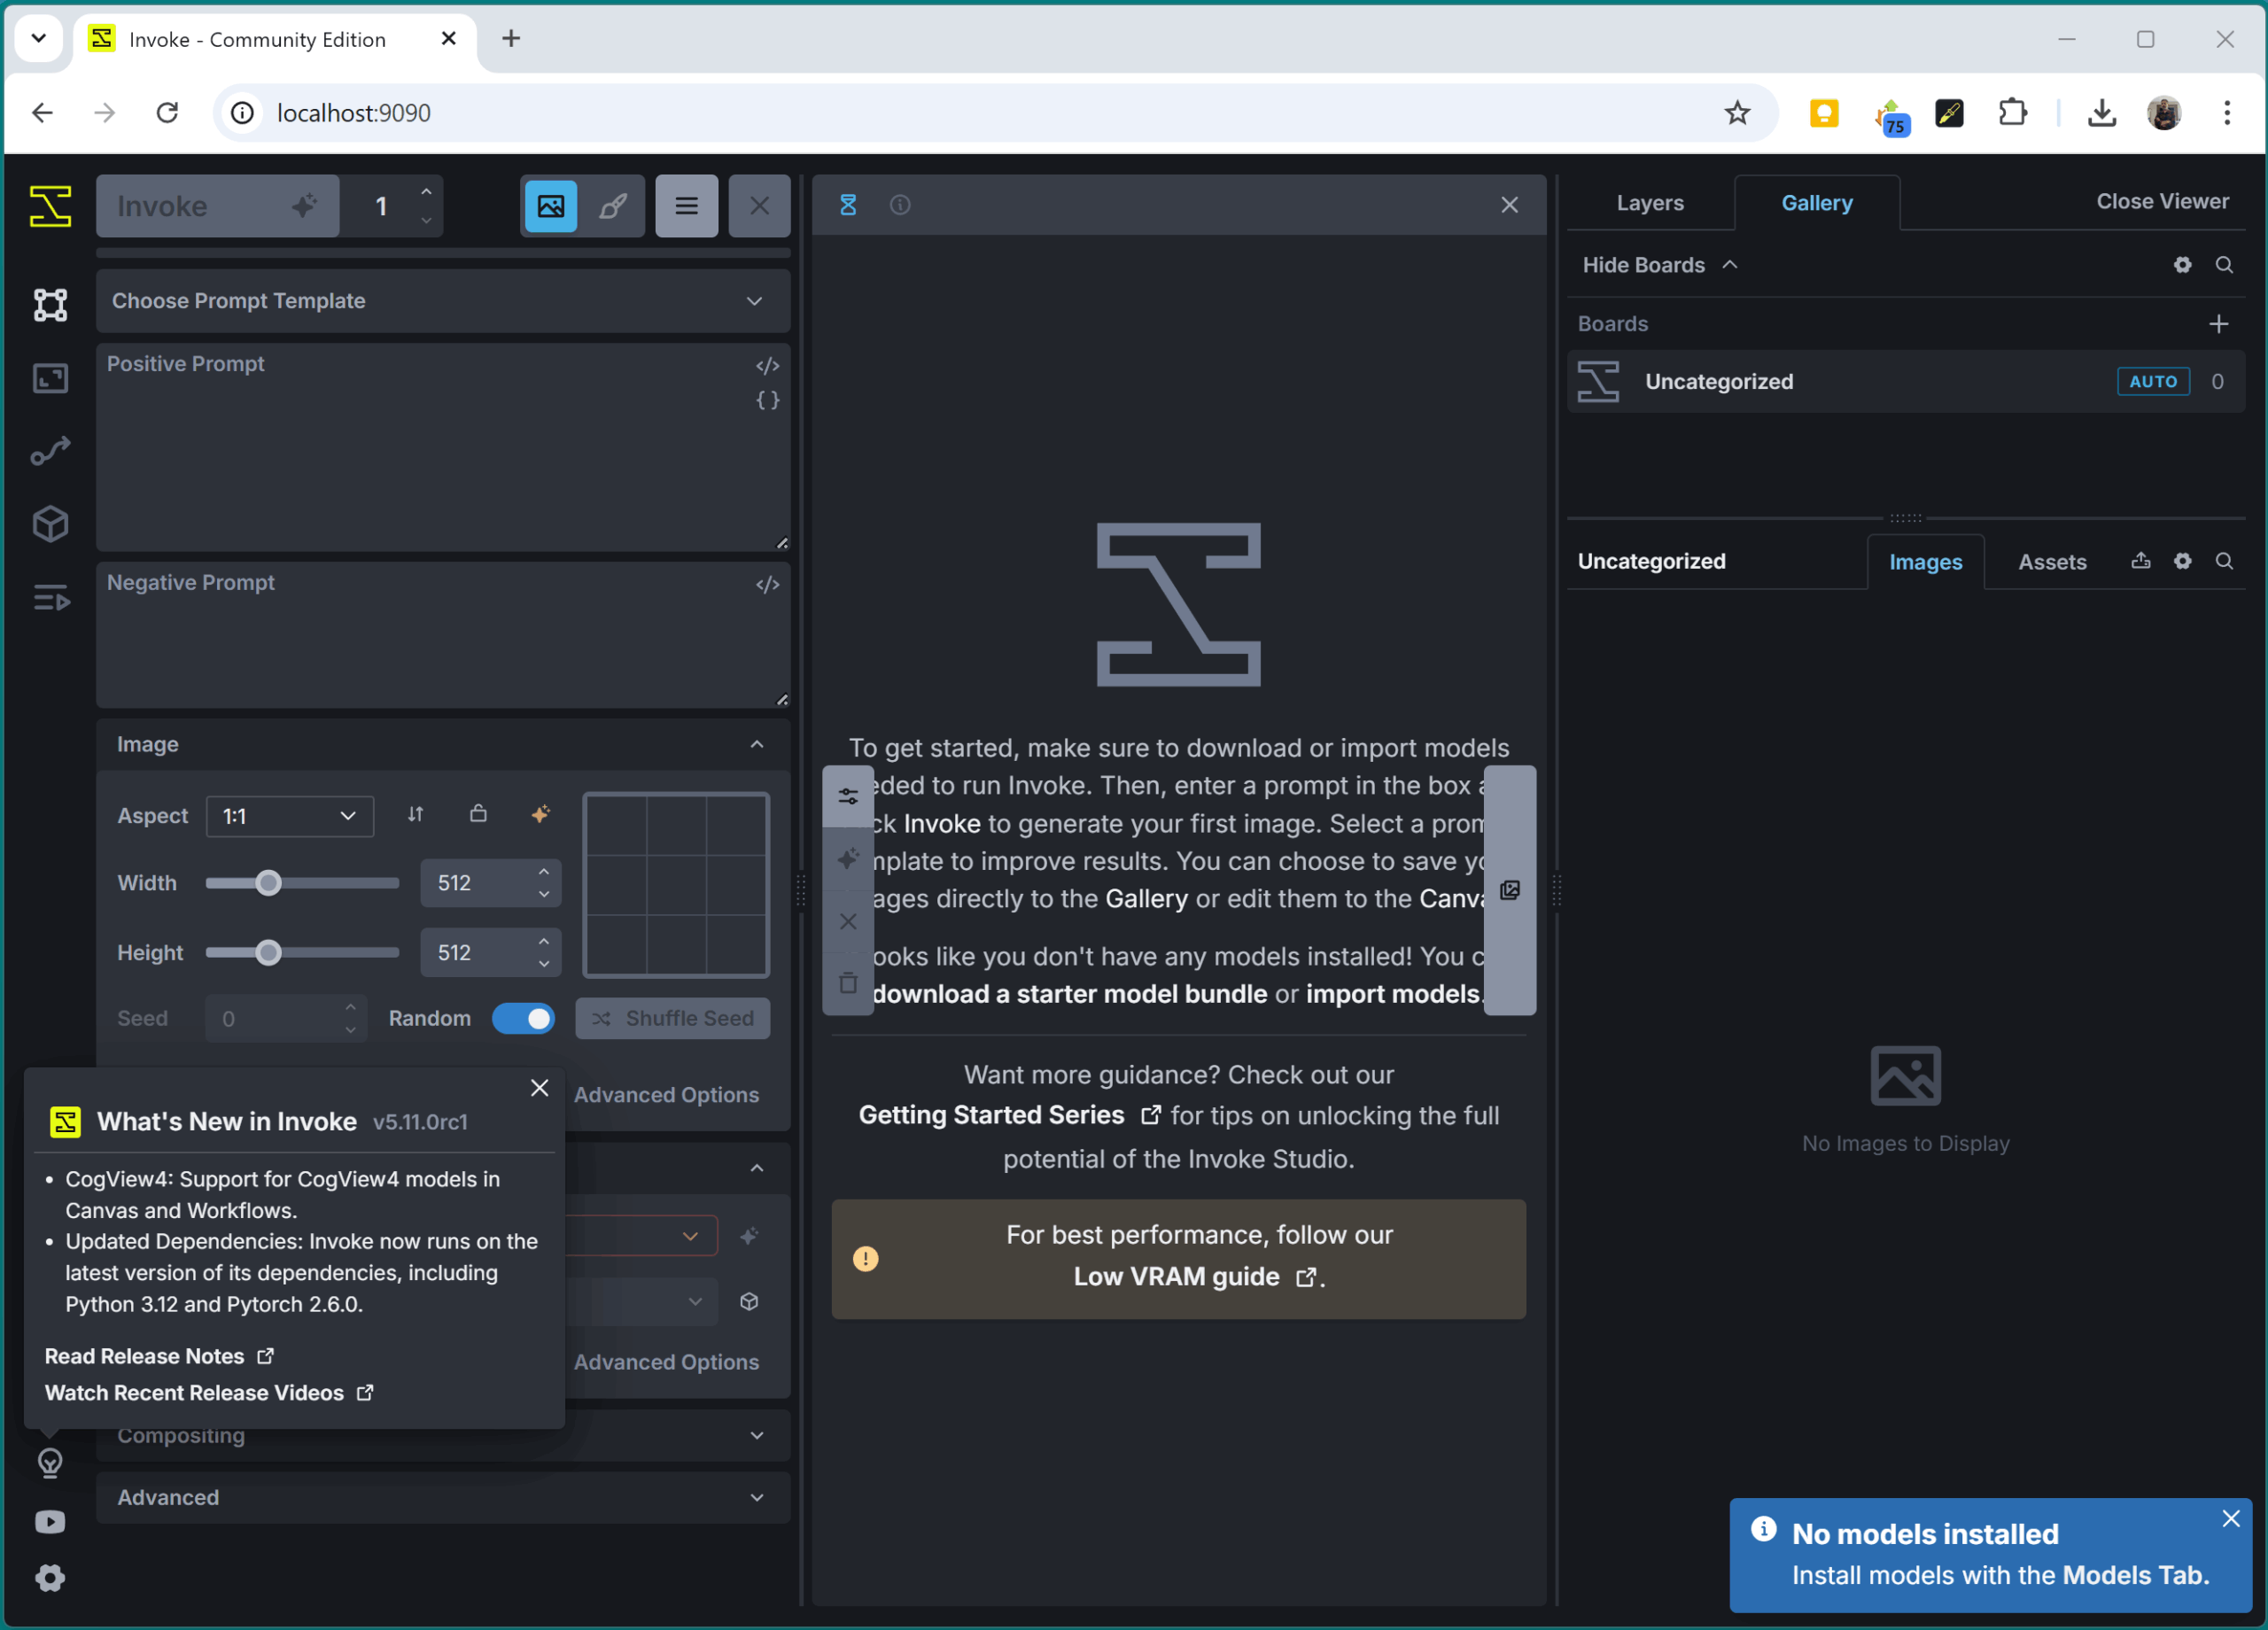Image resolution: width=2268 pixels, height=1630 pixels.
Task: Open board settings gear icon
Action: [2182, 265]
